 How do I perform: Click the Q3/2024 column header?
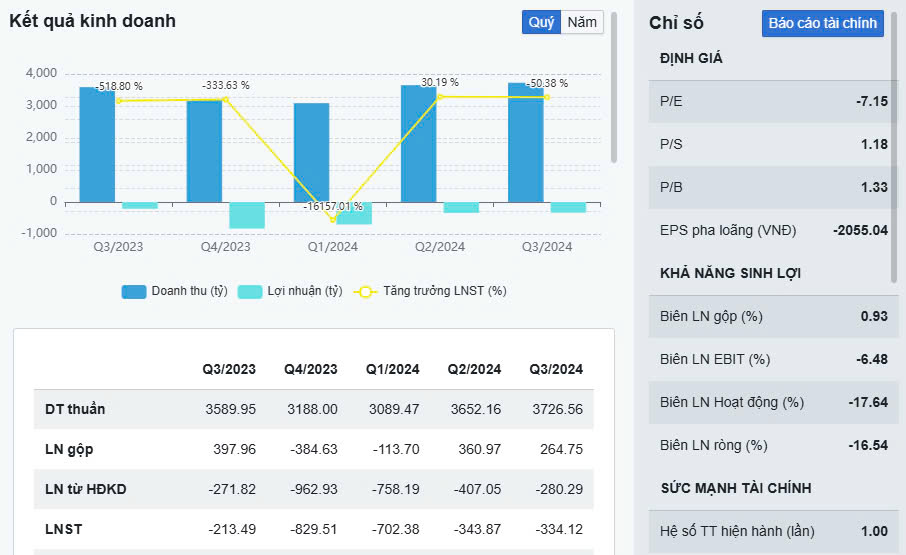pos(558,369)
